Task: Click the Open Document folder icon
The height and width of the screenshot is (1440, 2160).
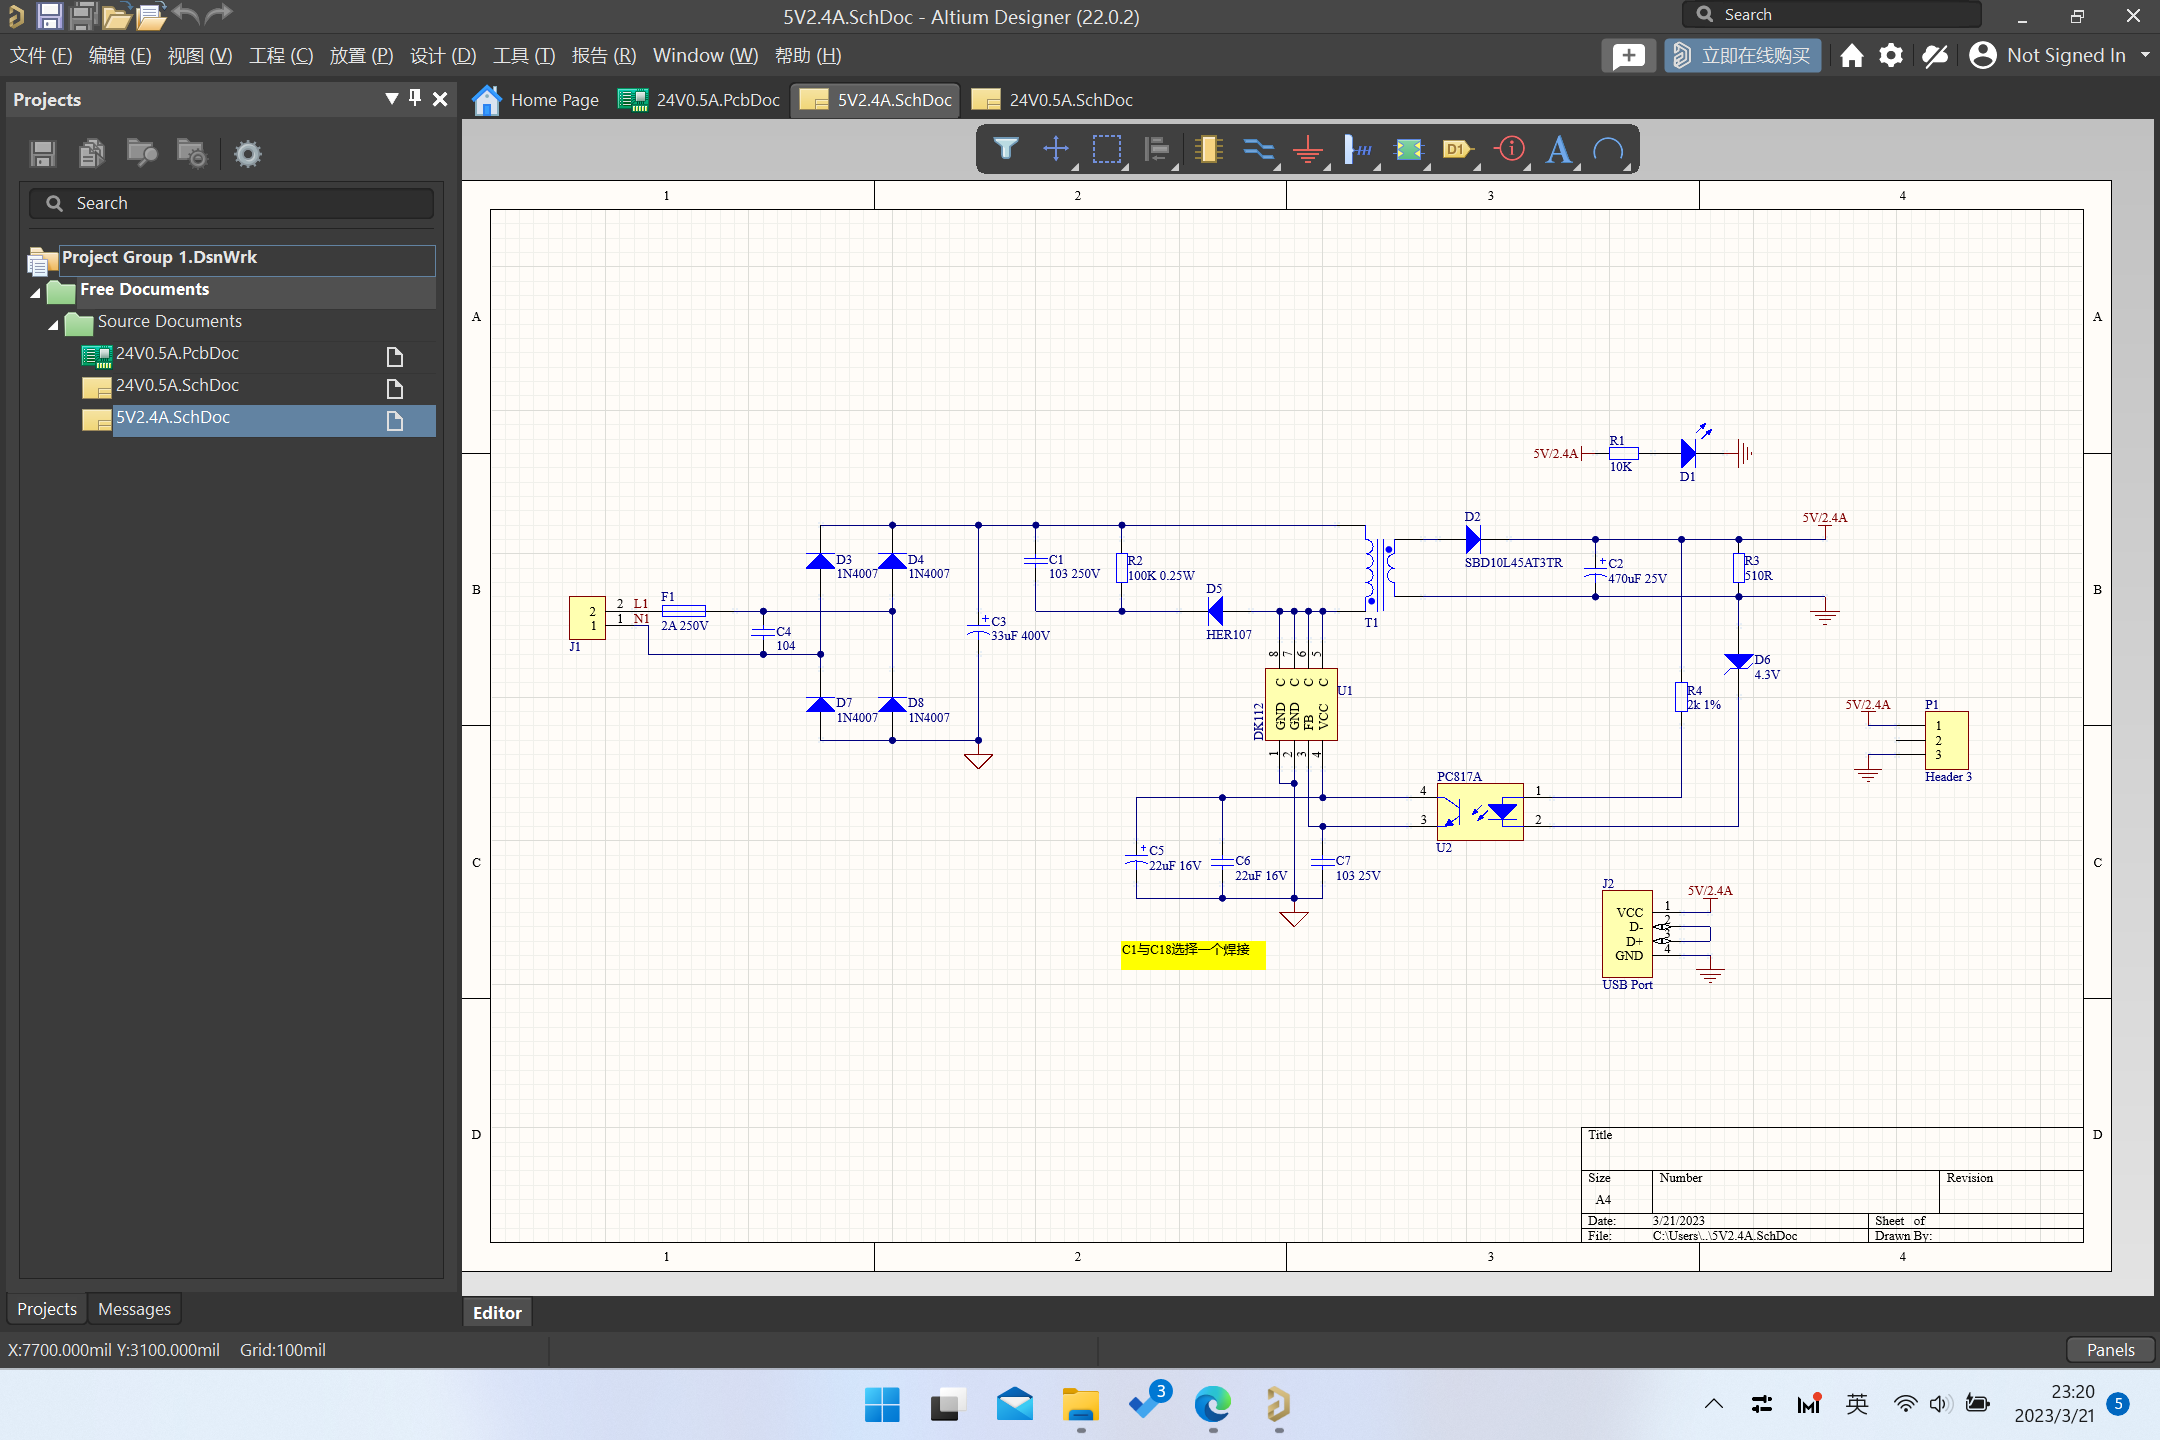Action: click(117, 16)
